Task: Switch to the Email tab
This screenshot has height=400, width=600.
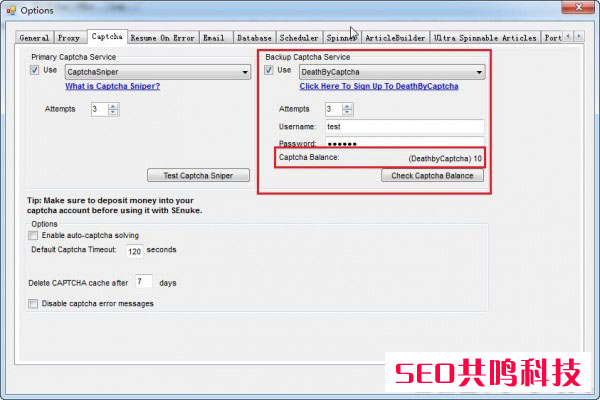Action: point(215,38)
